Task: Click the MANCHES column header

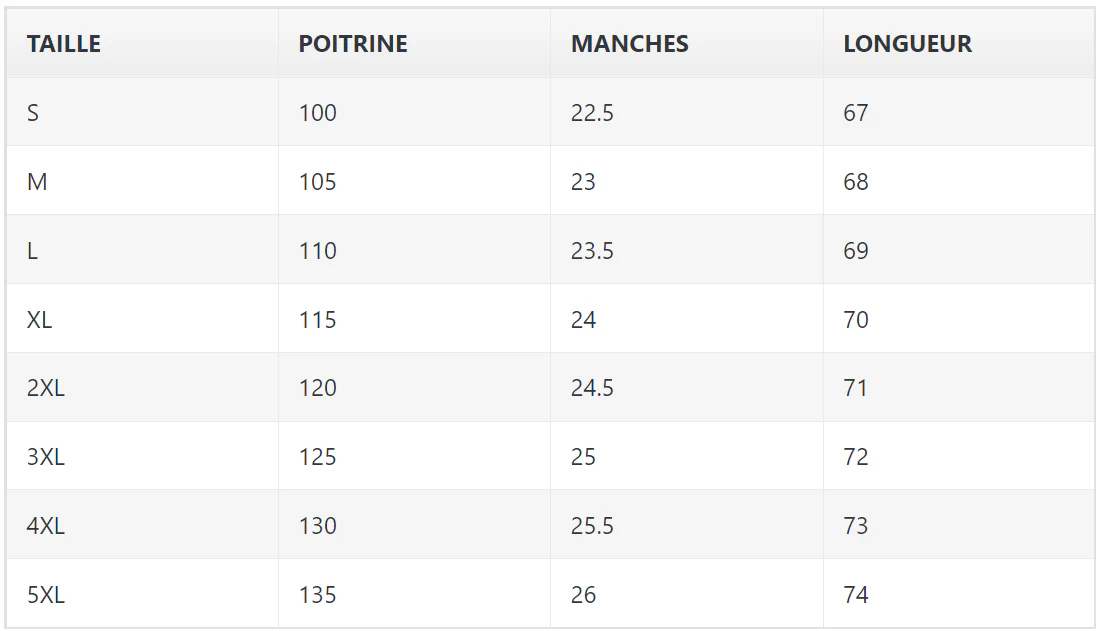Action: [629, 43]
